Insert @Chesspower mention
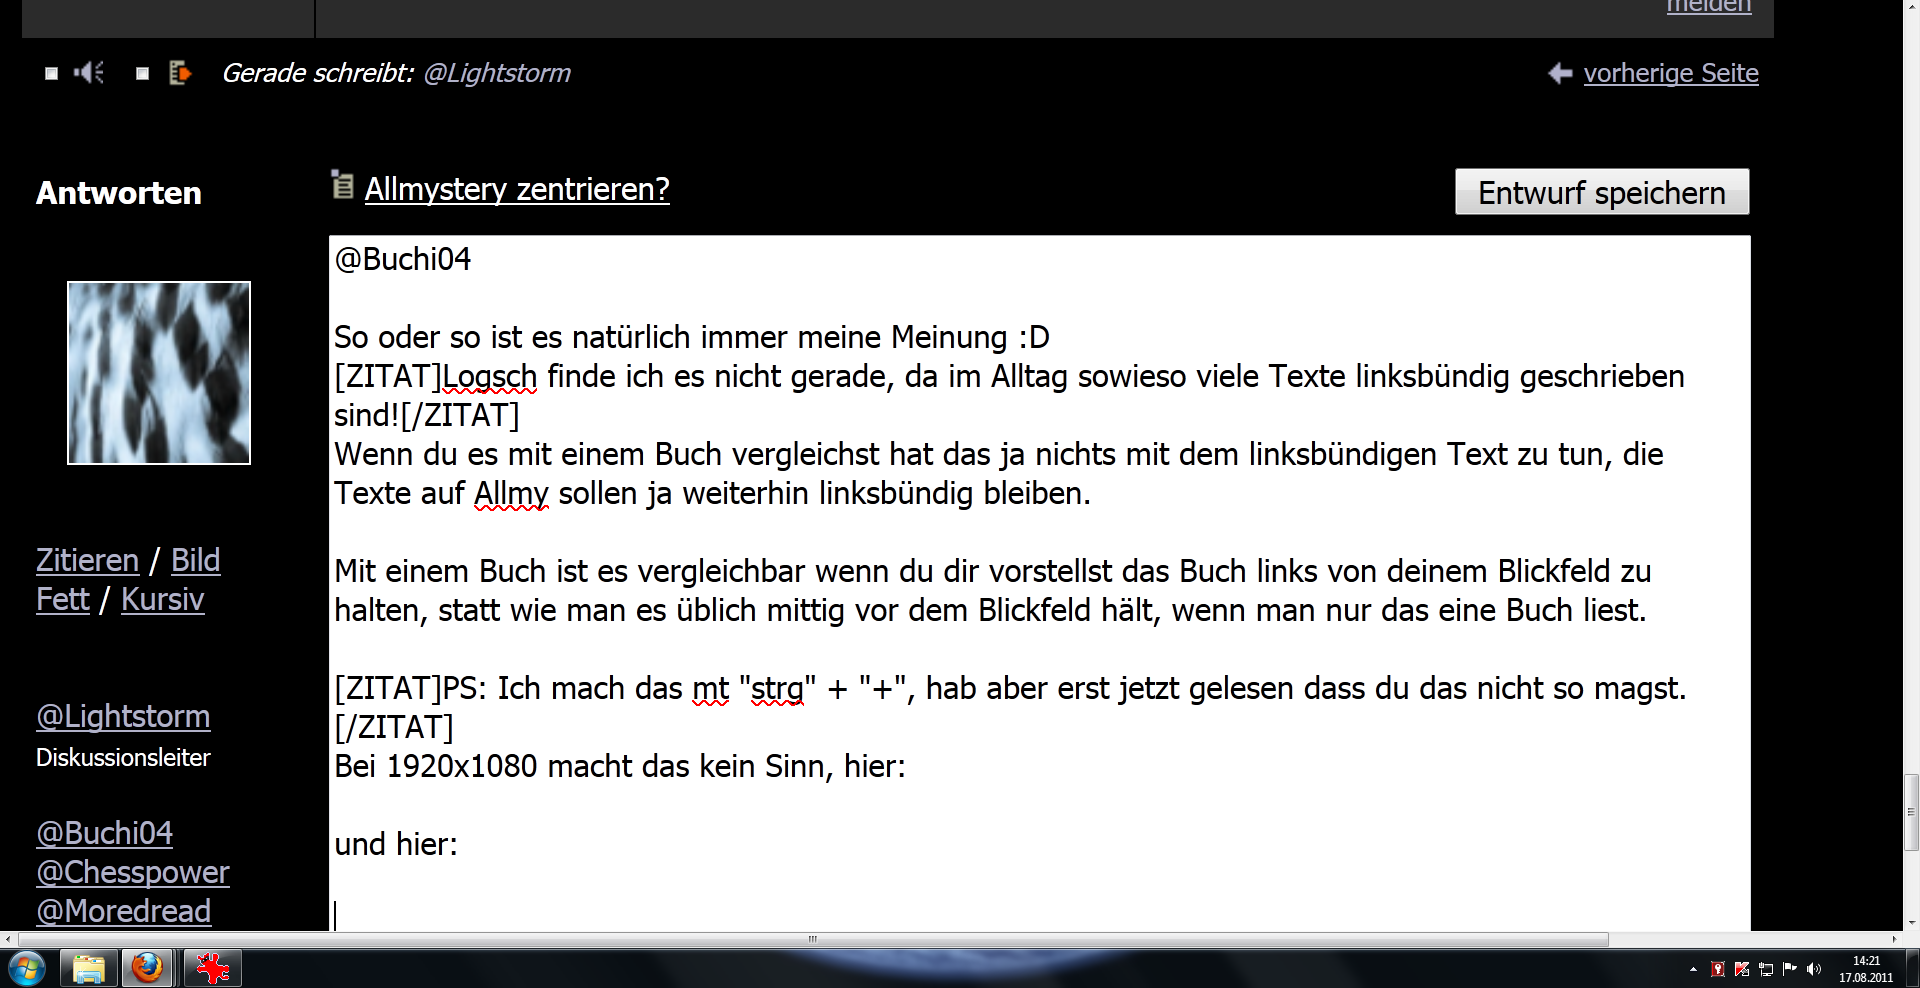The width and height of the screenshot is (1920, 988). pos(133,872)
